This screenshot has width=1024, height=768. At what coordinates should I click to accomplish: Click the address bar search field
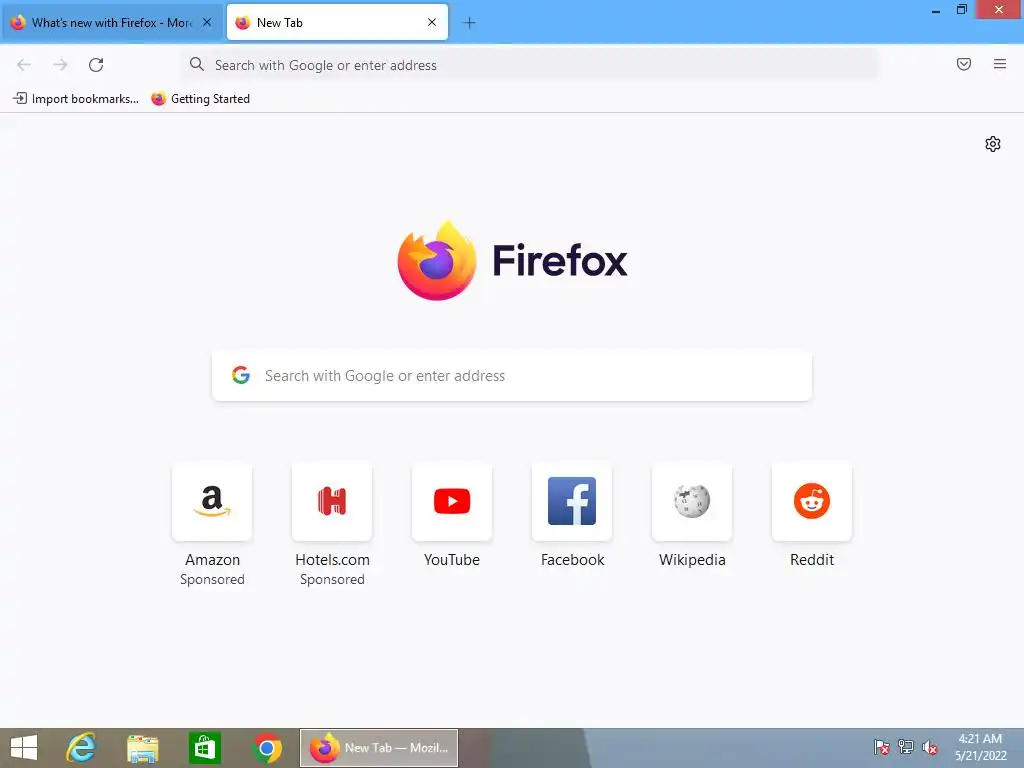529,65
